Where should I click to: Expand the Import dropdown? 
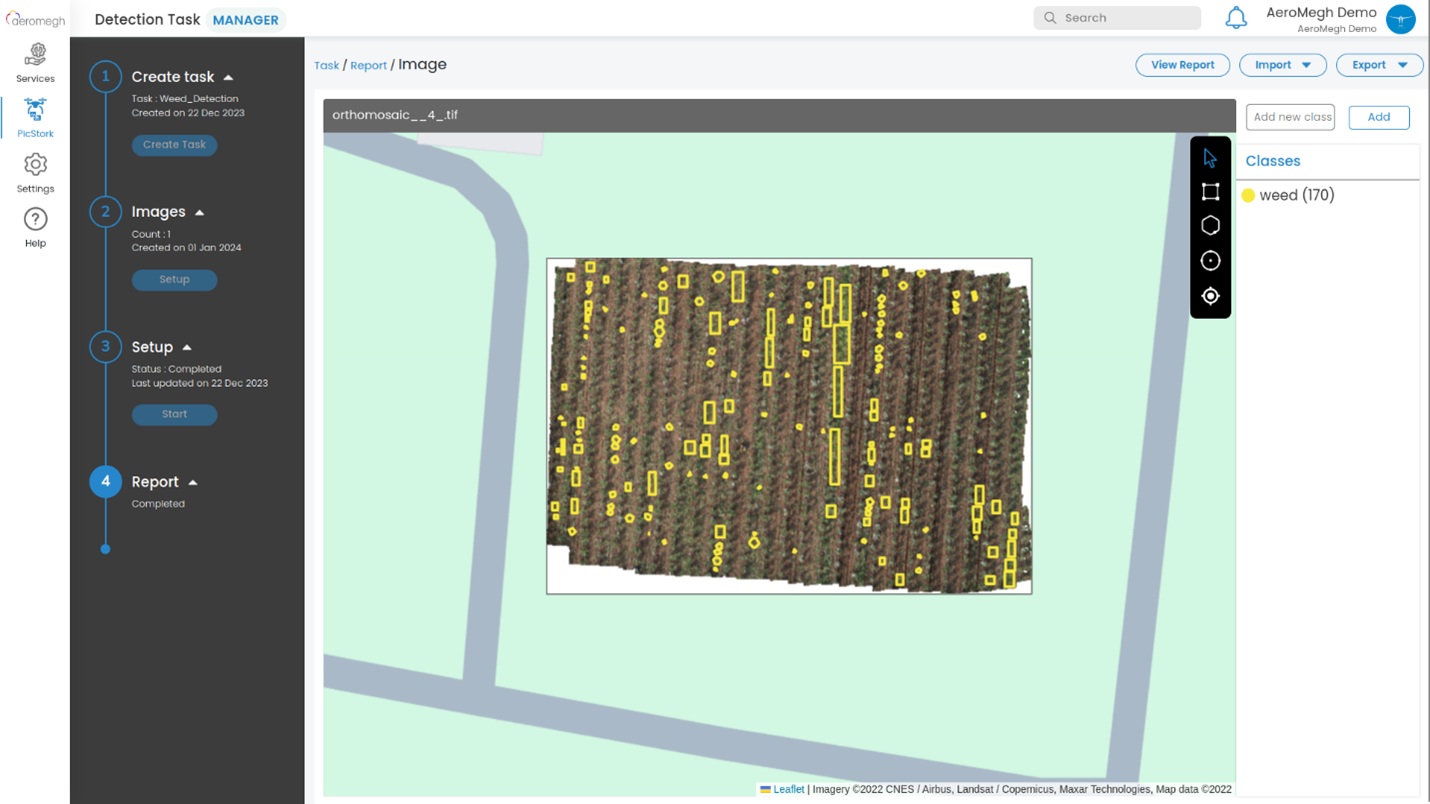(x=1282, y=65)
